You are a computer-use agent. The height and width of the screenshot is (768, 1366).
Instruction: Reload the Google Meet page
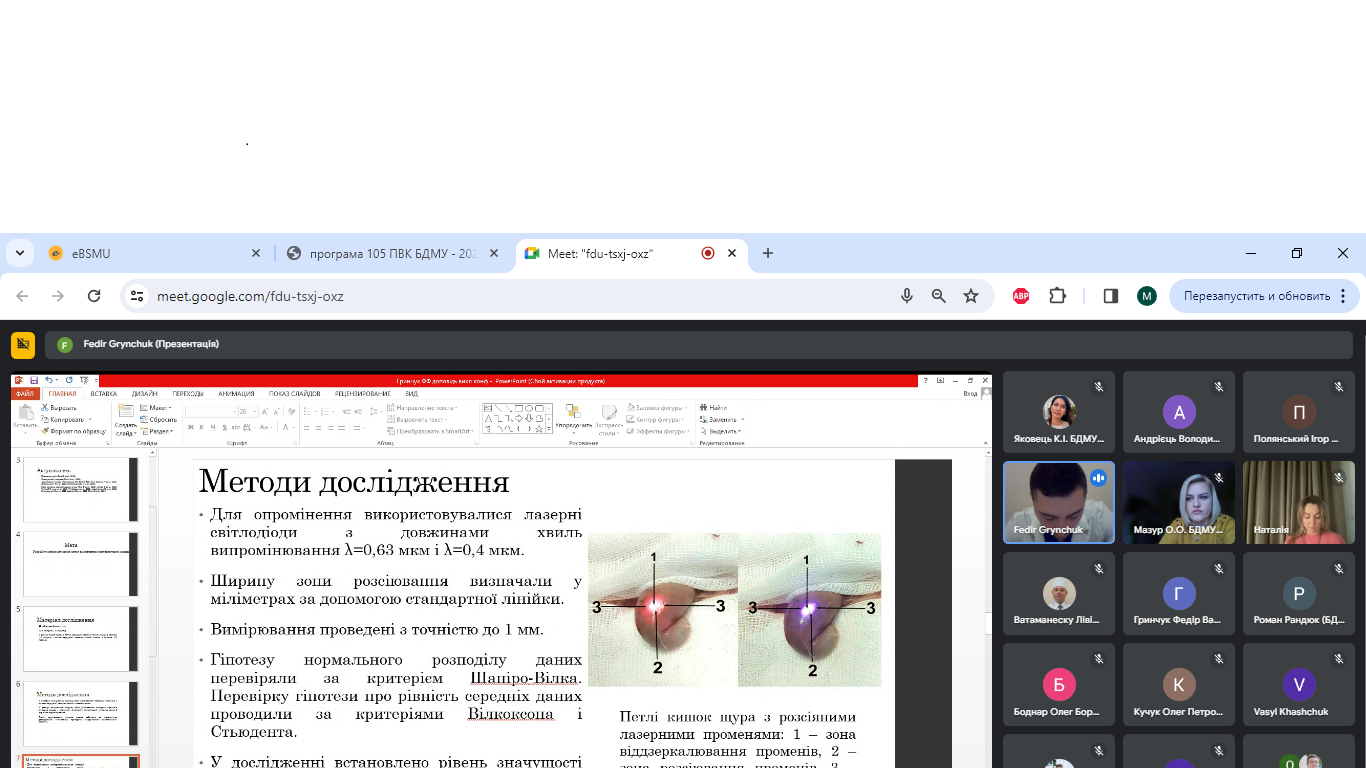94,296
